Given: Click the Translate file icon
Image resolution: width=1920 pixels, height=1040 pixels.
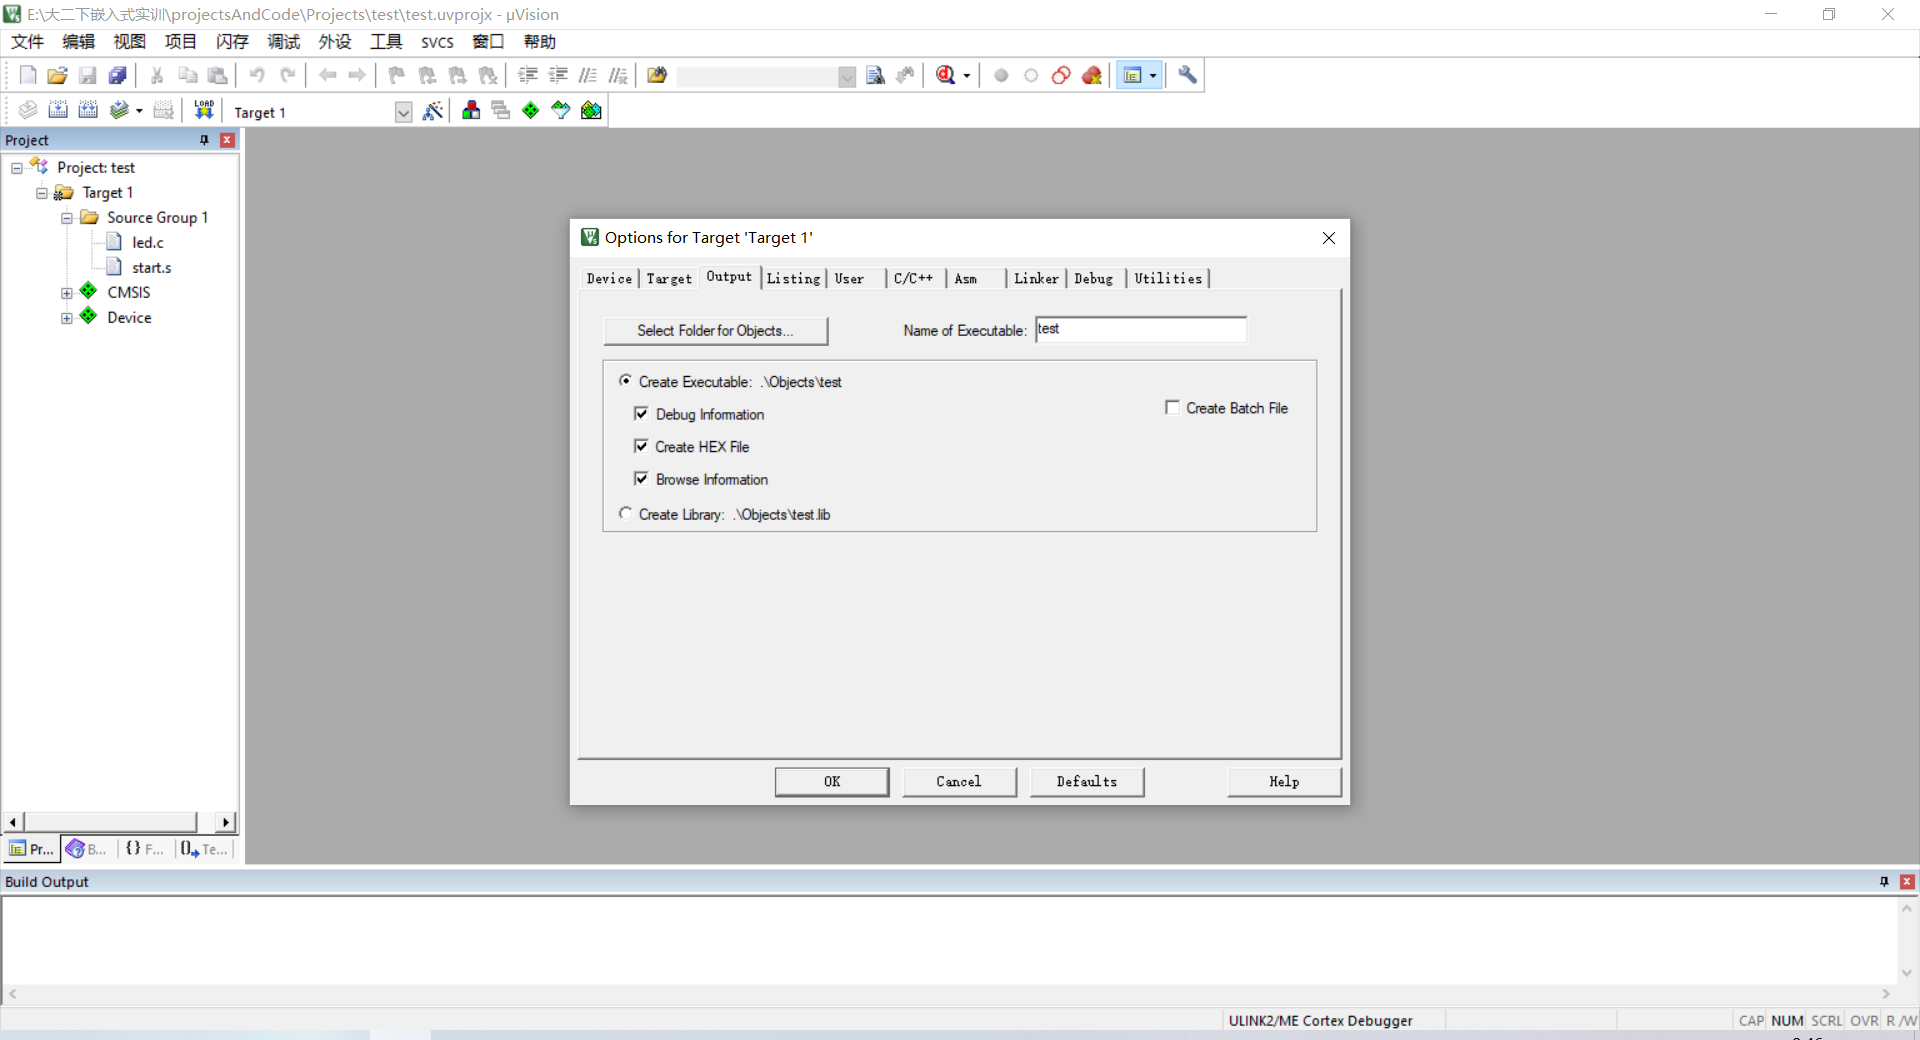Looking at the screenshot, I should pyautogui.click(x=28, y=110).
